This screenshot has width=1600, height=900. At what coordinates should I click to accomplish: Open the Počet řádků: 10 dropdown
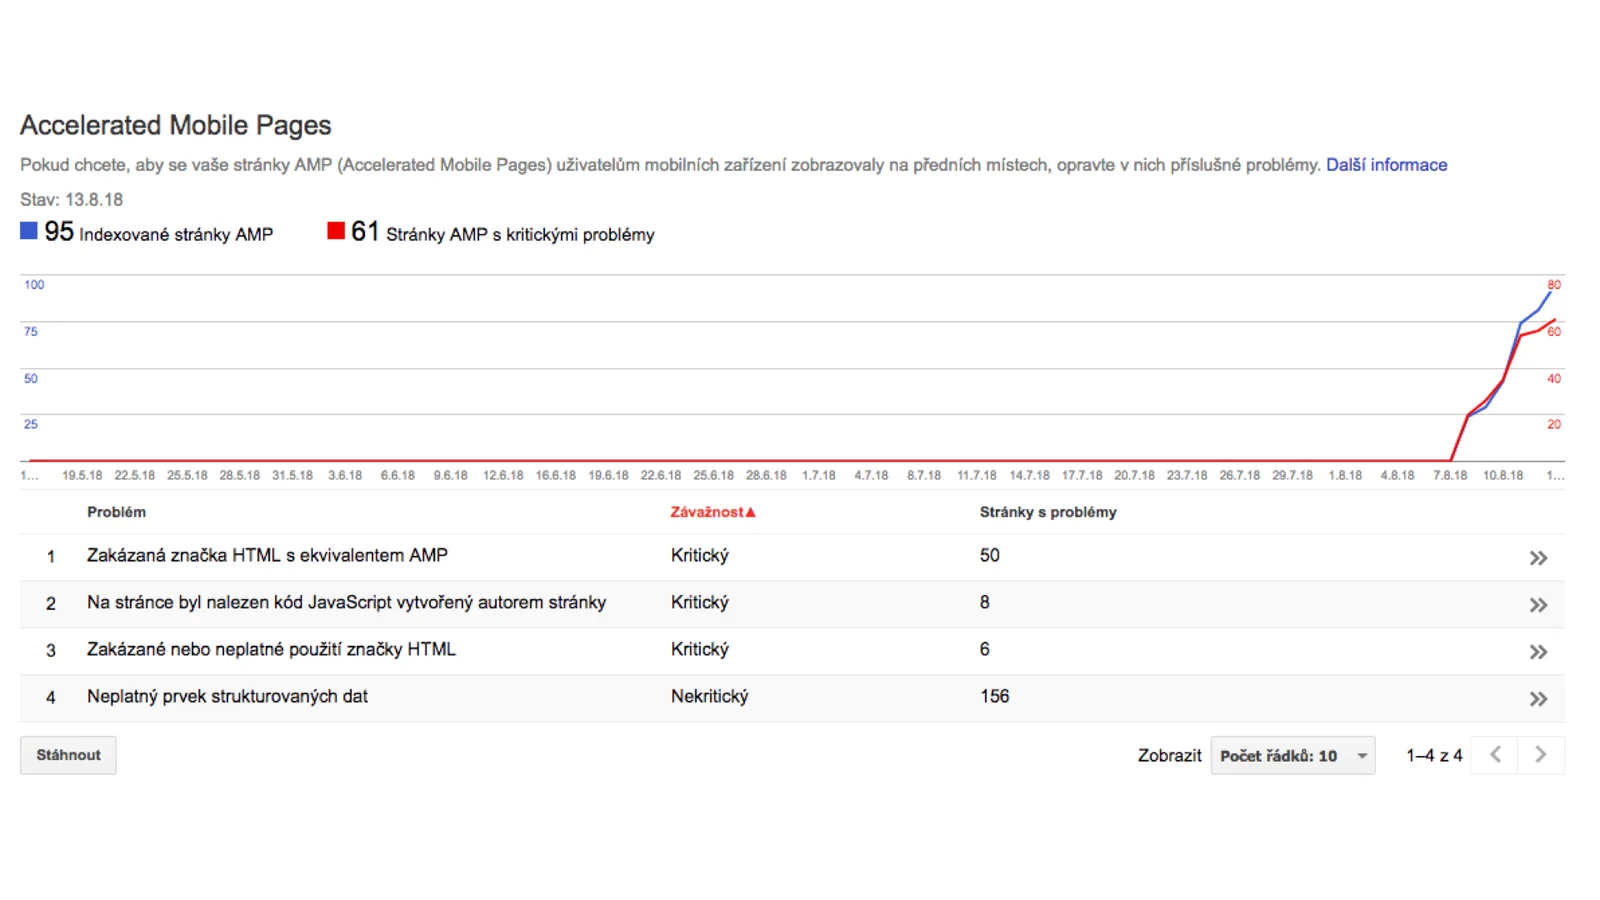1292,756
